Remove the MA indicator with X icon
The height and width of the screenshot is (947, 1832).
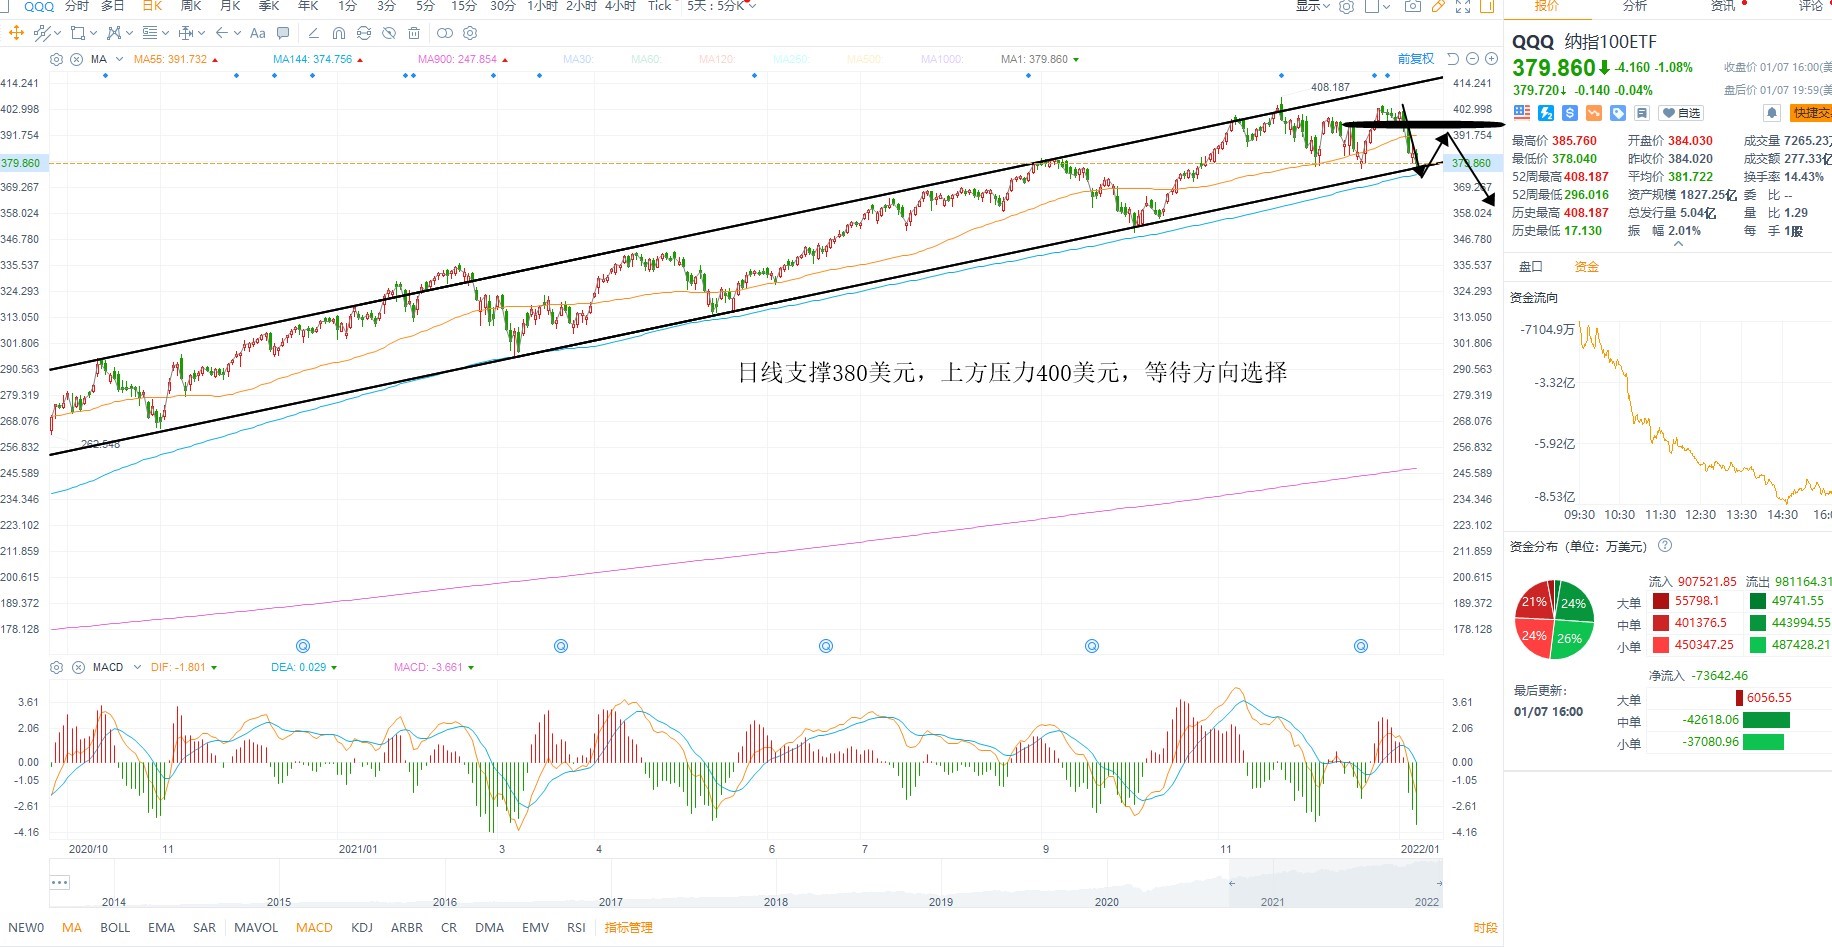77,59
